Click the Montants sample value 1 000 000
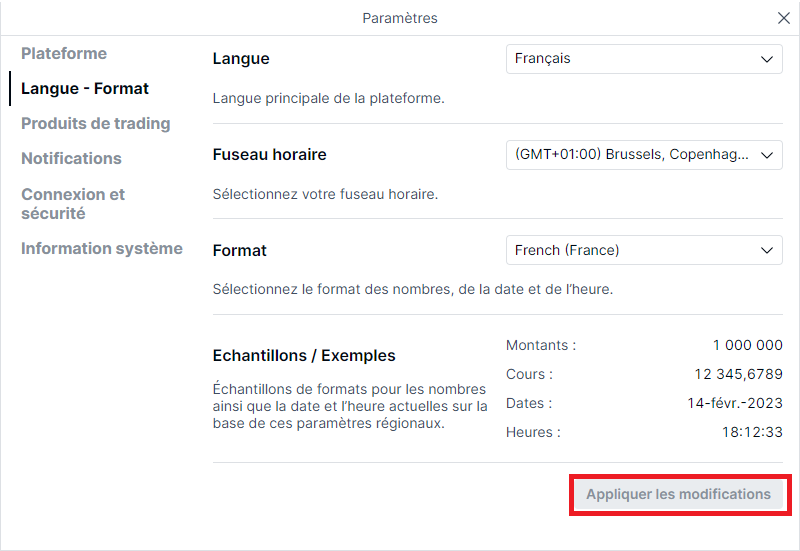The height and width of the screenshot is (551, 800). (747, 345)
